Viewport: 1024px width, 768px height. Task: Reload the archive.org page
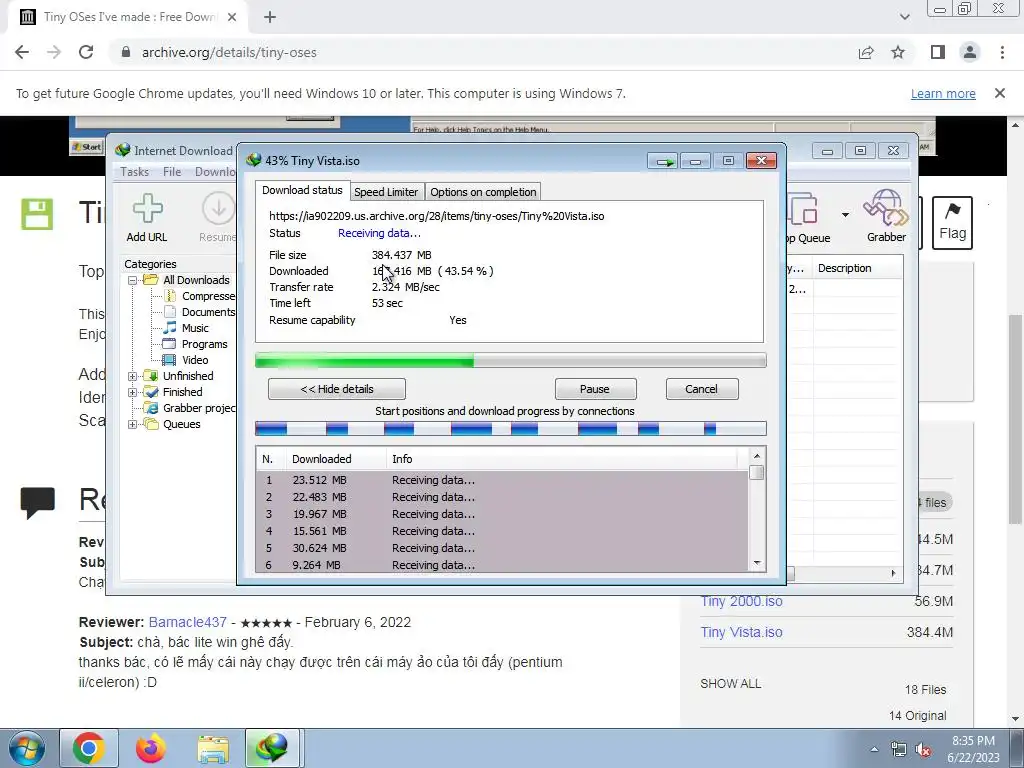(86, 52)
